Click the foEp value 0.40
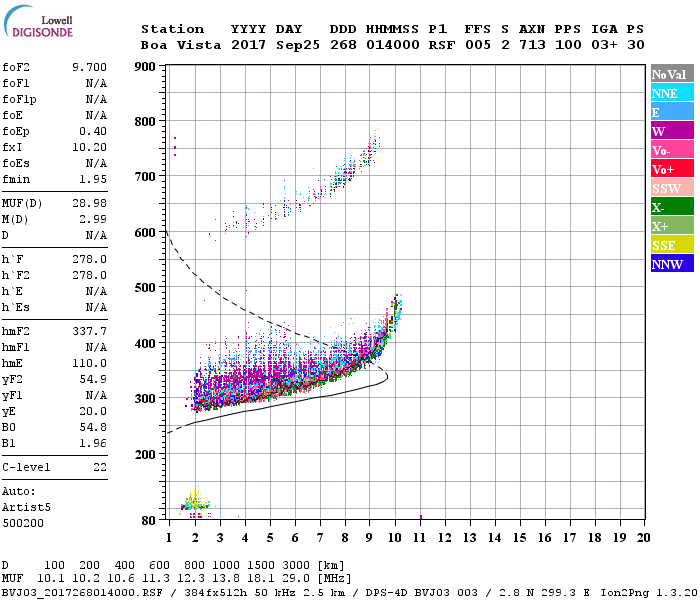This screenshot has width=700, height=600. pyautogui.click(x=93, y=131)
